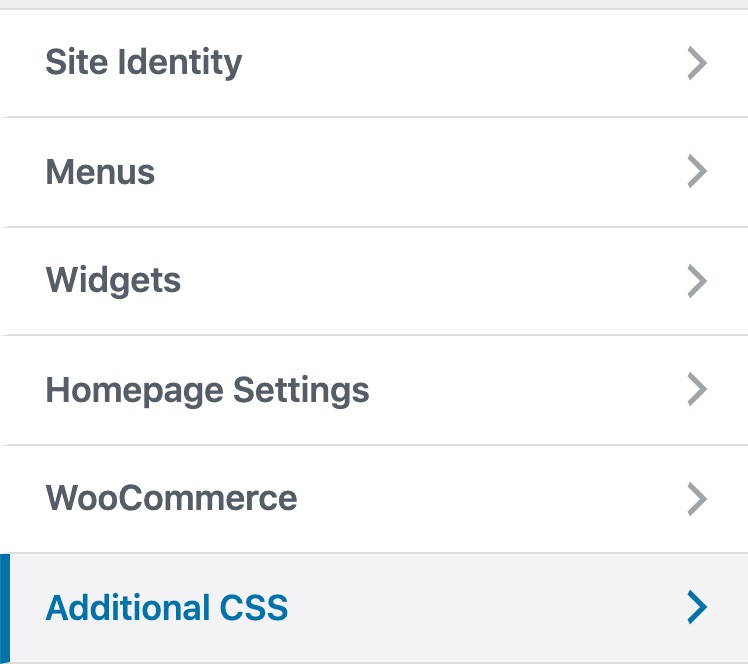The image size is (748, 664).
Task: Click the chevron arrow beside Site Identity
Action: click(697, 62)
